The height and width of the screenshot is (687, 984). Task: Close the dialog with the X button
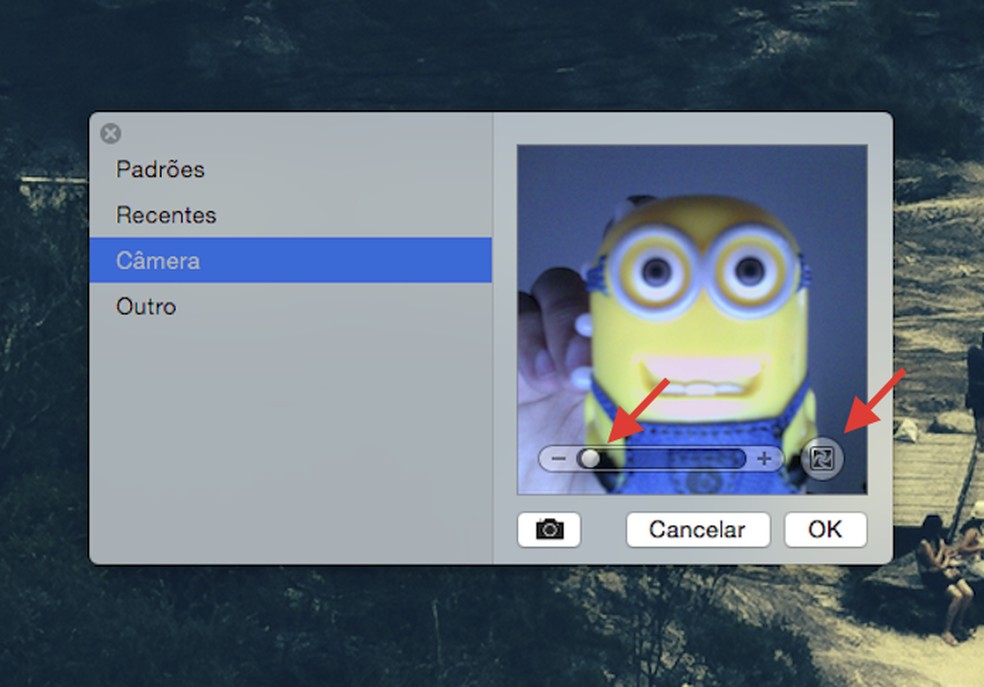110,134
